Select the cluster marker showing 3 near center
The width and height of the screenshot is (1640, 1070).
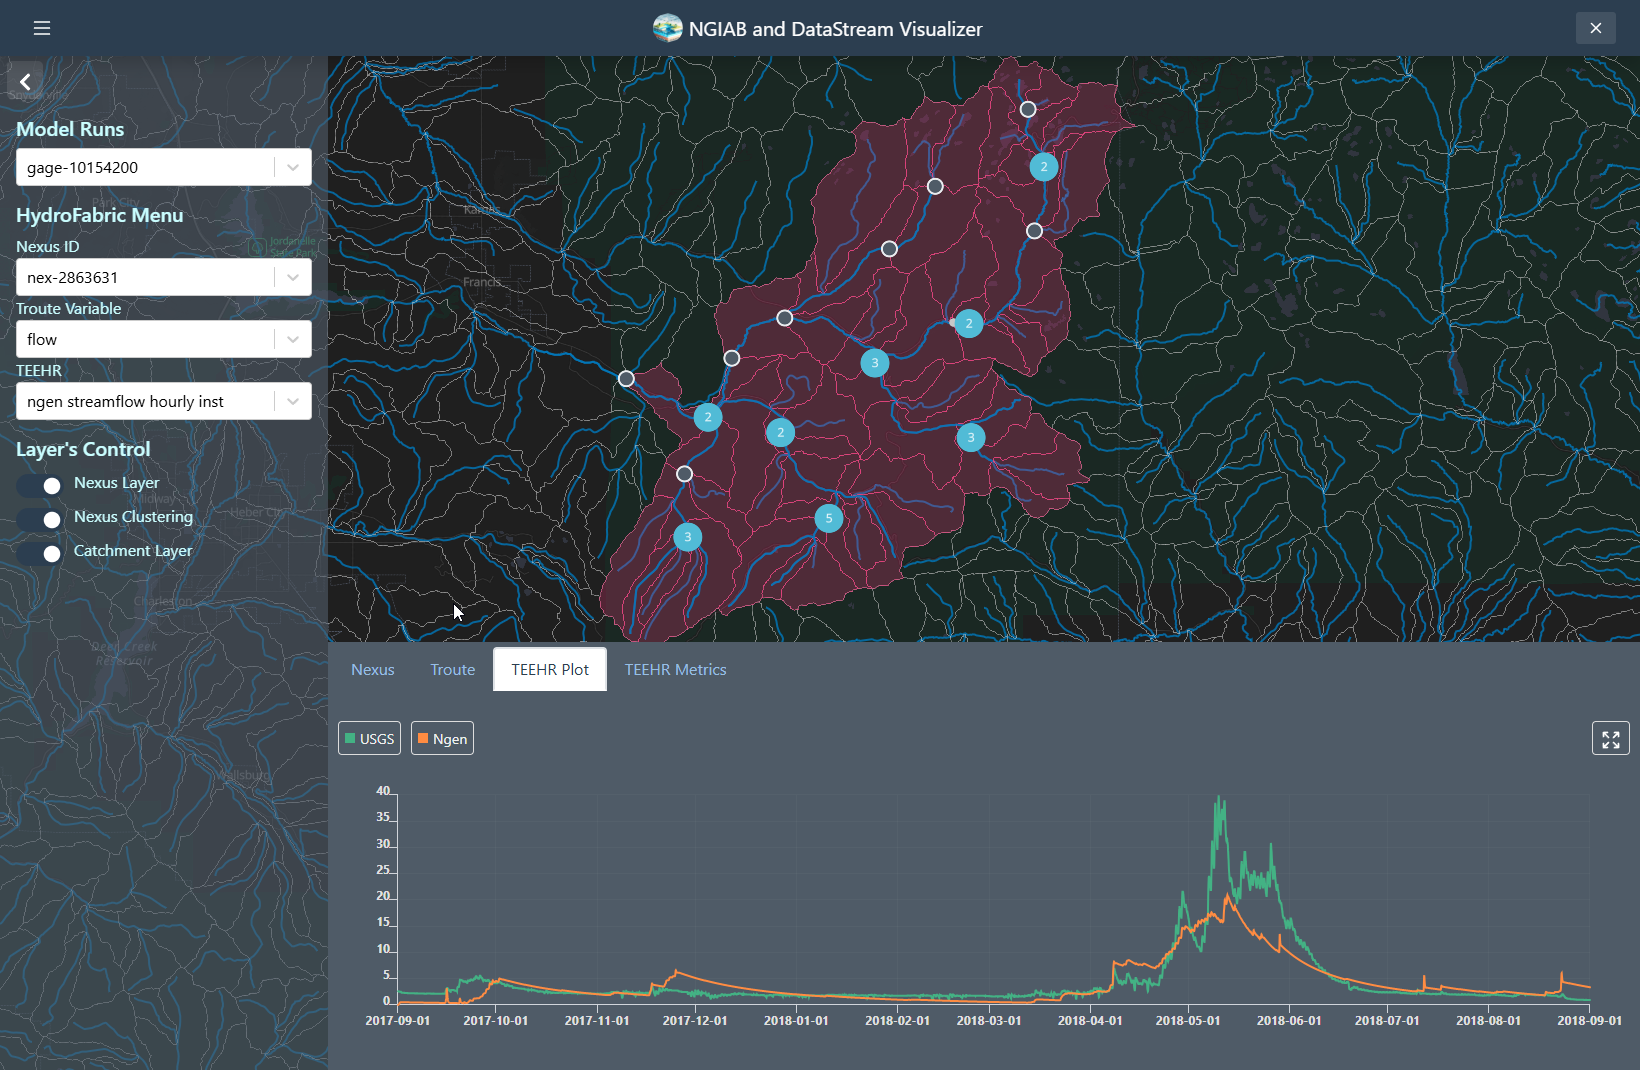click(873, 364)
